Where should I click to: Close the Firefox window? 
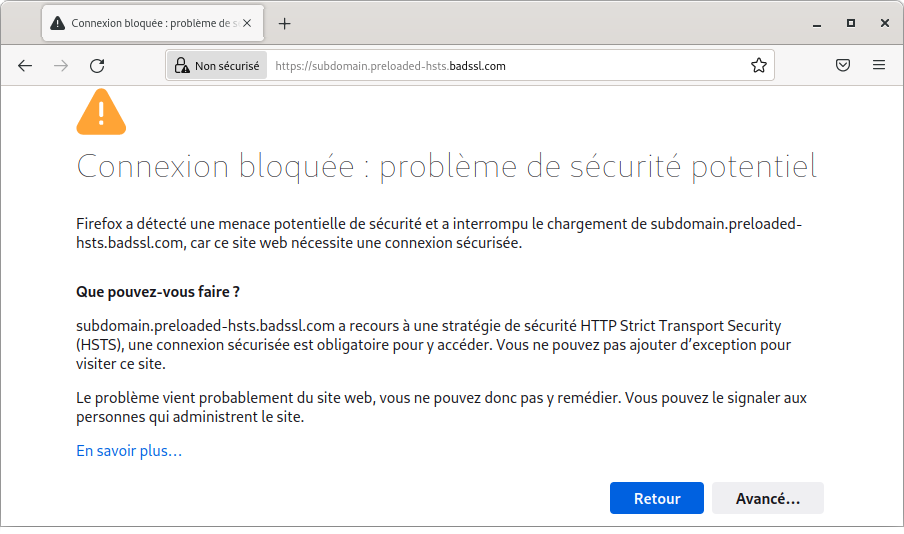pyautogui.click(x=884, y=23)
